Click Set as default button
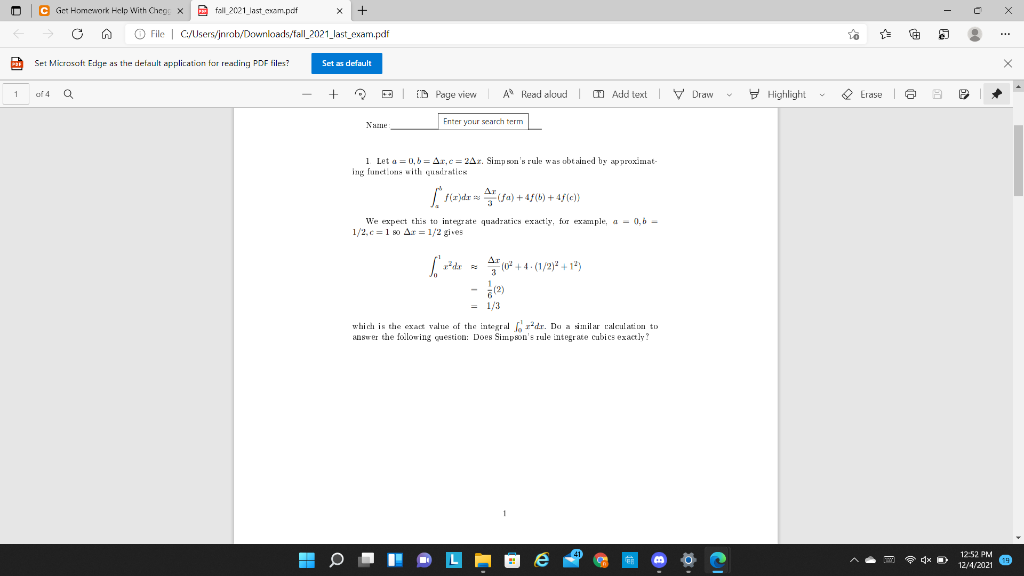Image resolution: width=1024 pixels, height=576 pixels. (x=347, y=63)
